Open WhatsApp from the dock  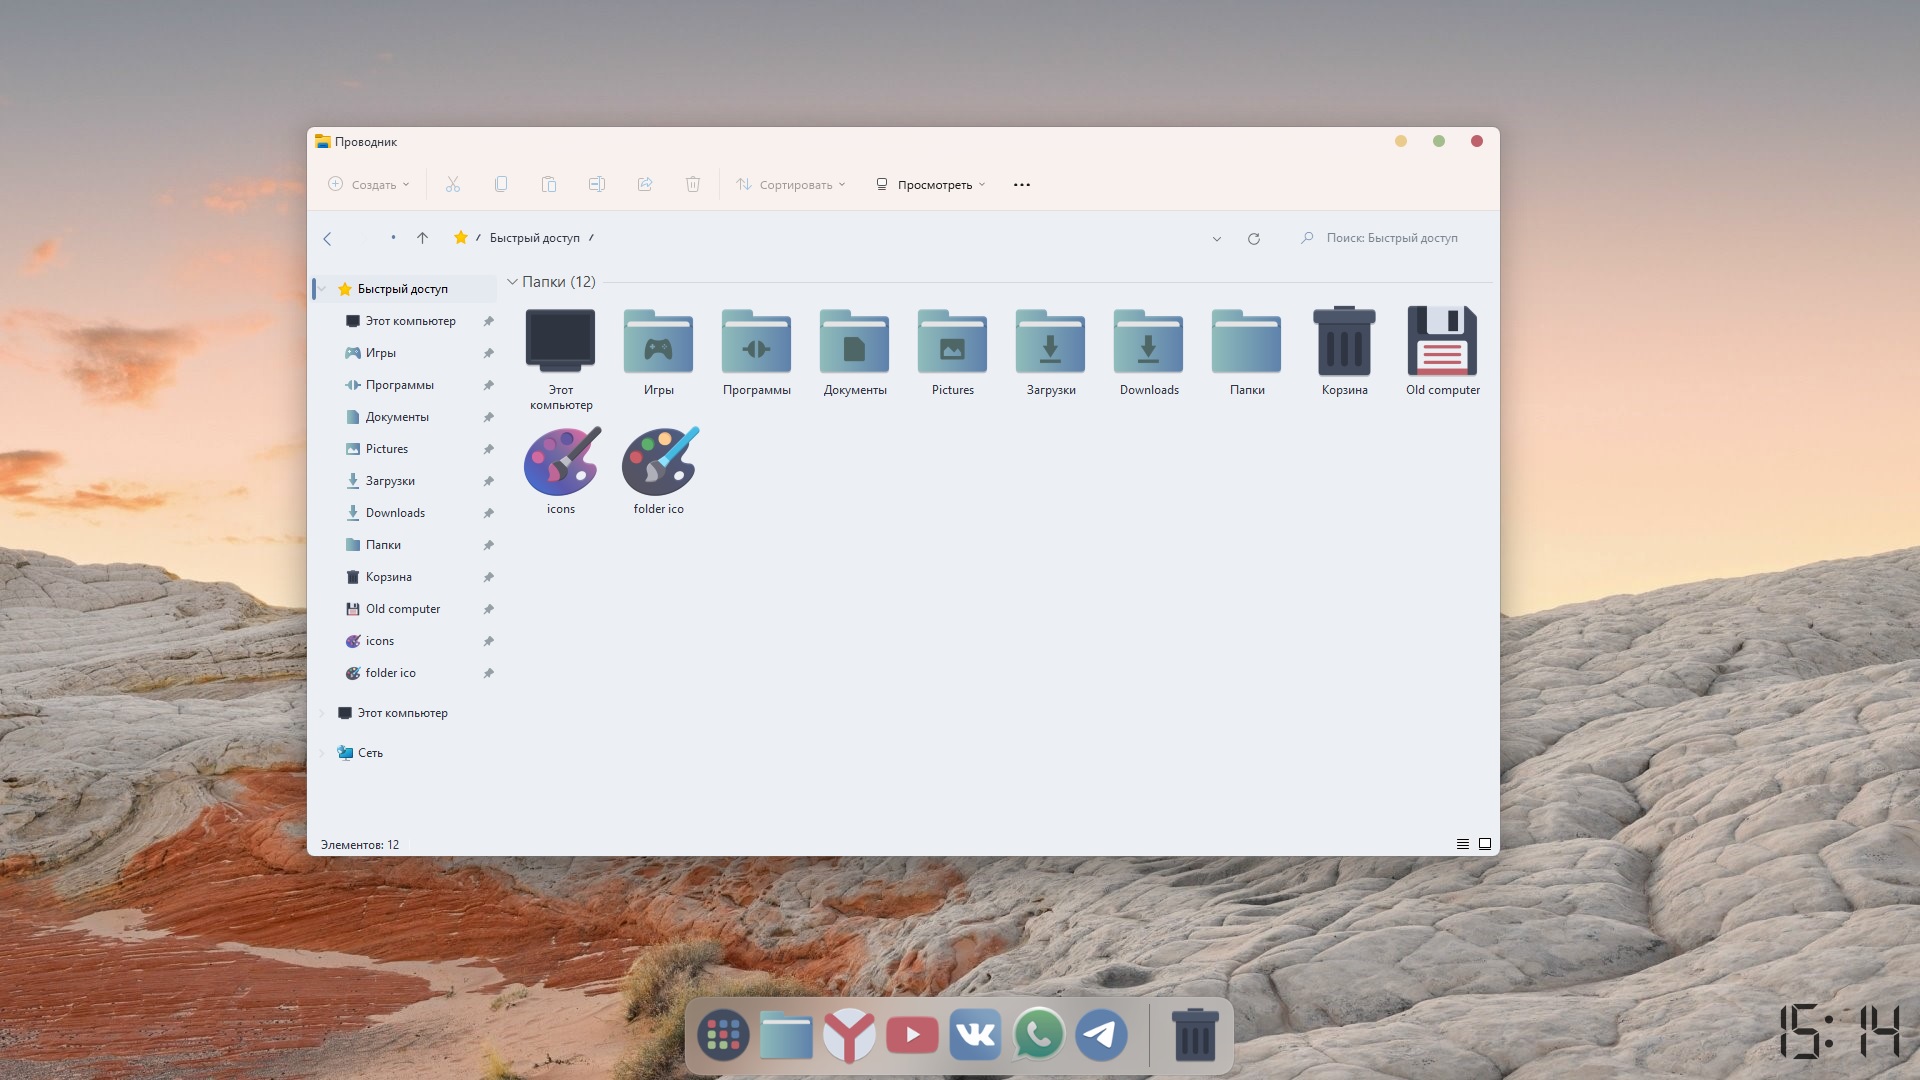pos(1038,1035)
